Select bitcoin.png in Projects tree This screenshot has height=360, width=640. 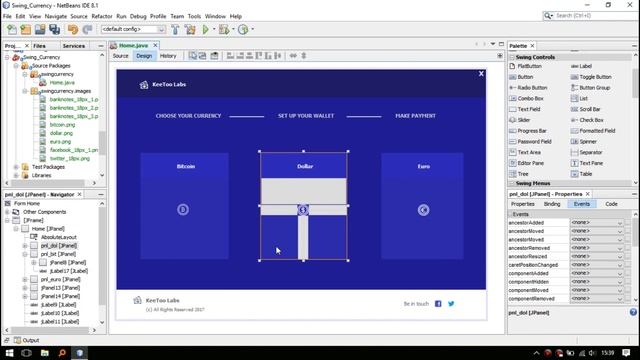pos(62,125)
